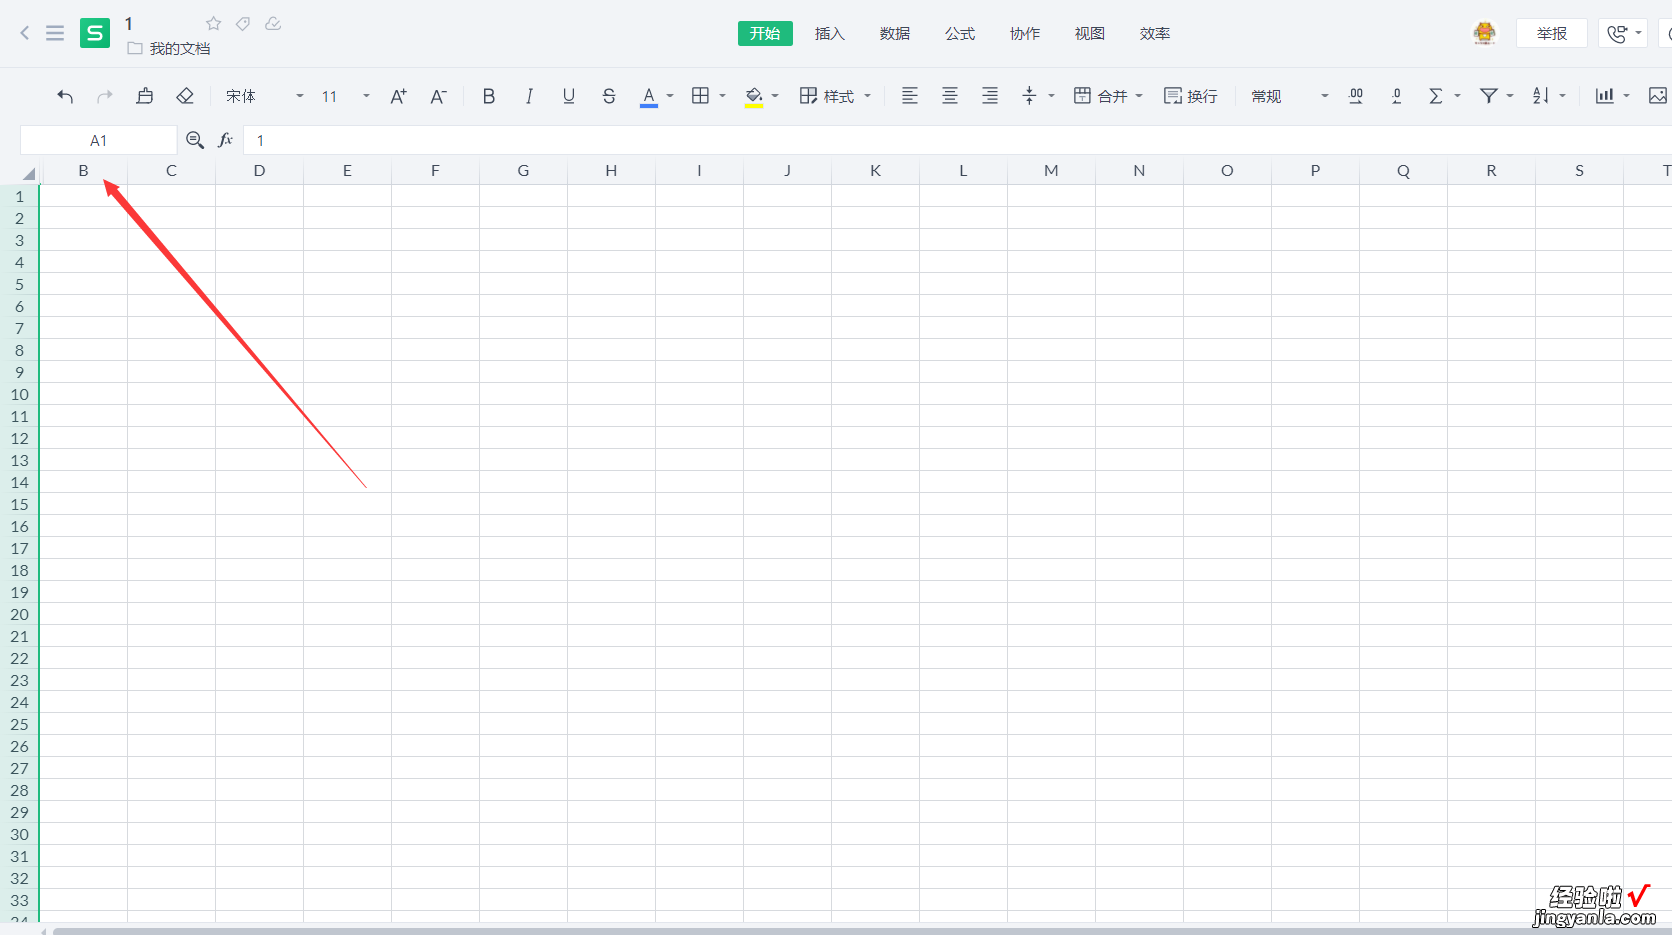1672x935 pixels.
Task: Increase font size with A+ icon
Action: (398, 96)
